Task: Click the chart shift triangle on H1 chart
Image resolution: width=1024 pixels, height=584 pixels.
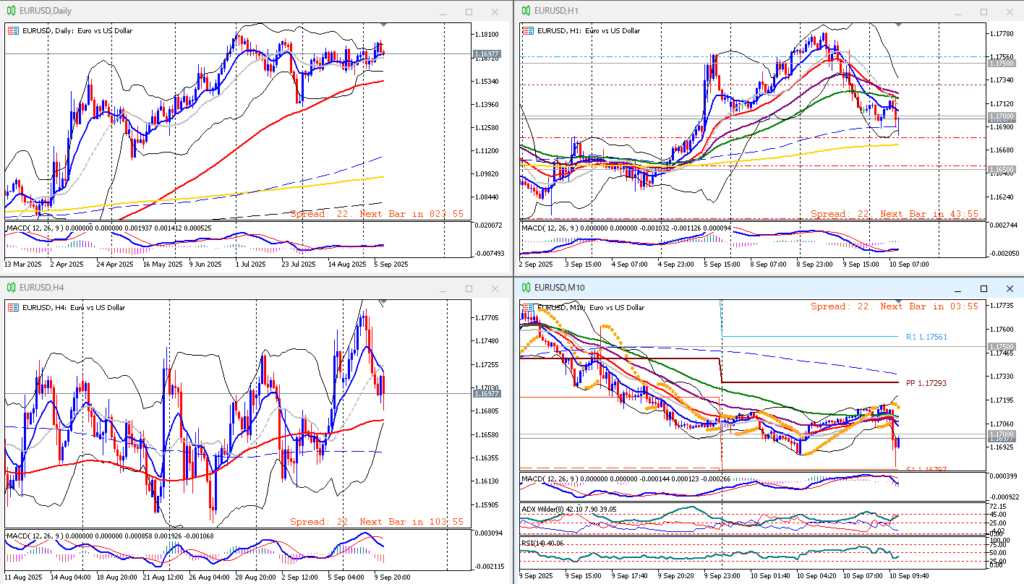Action: point(897,23)
